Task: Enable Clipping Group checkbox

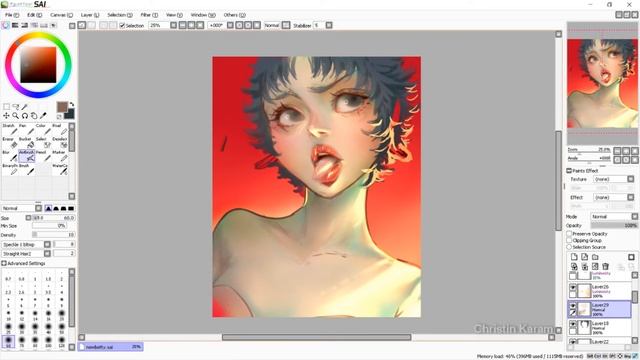Action: pos(569,240)
